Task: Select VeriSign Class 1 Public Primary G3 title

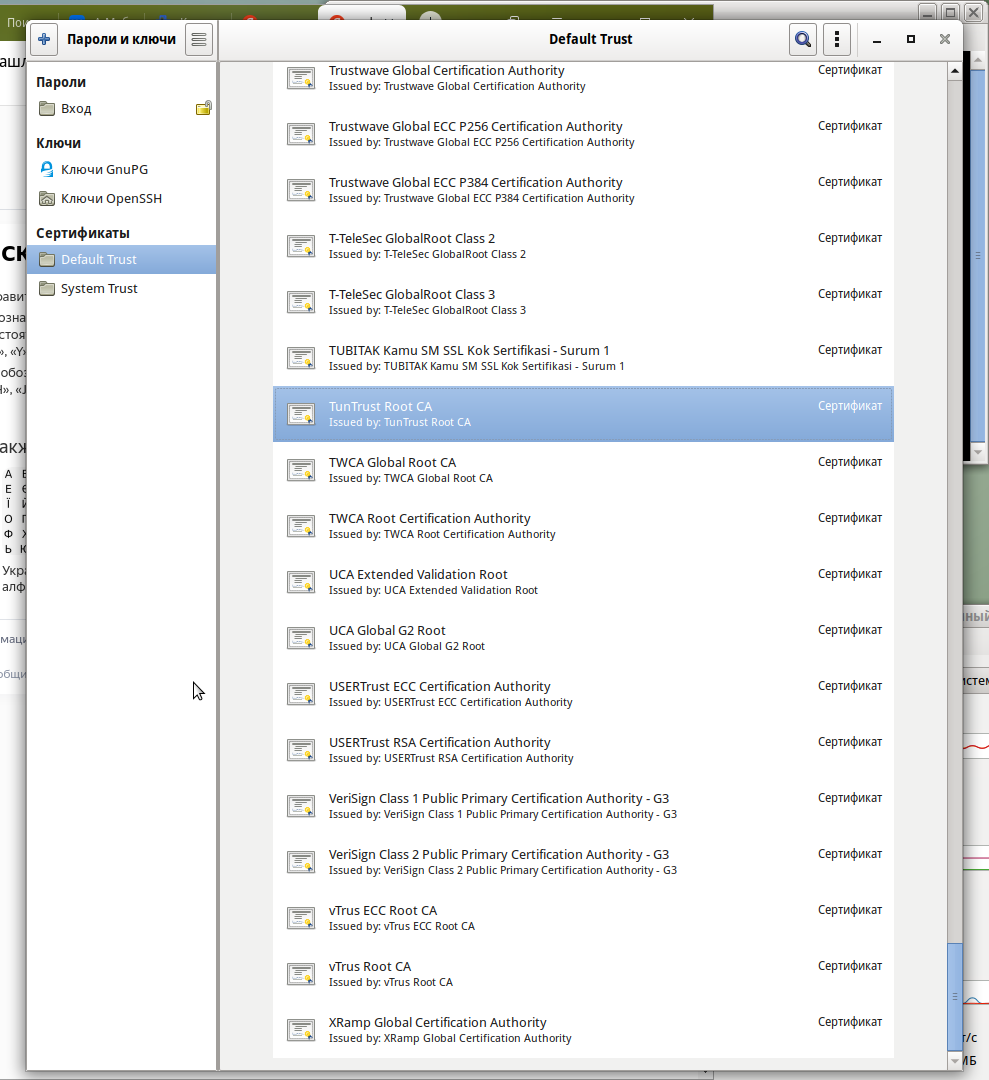Action: coord(499,799)
